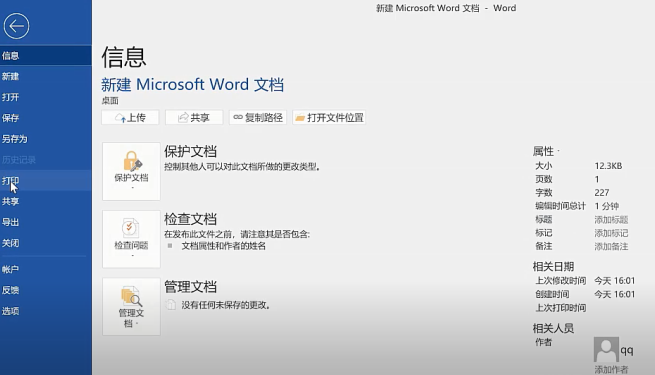
Task: Click the 添加标题 field
Action: click(x=611, y=220)
